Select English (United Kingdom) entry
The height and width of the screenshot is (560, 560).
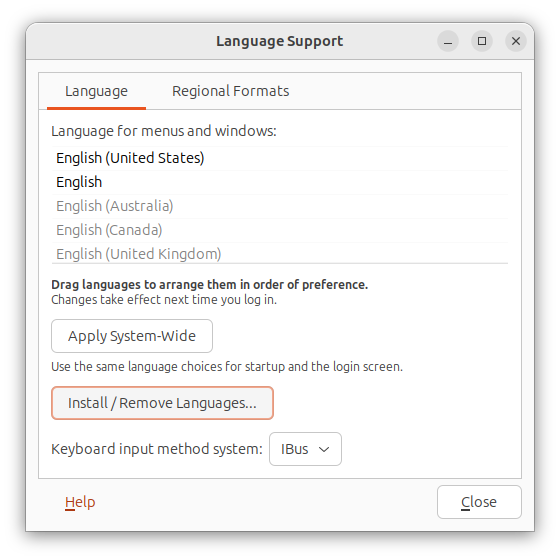click(280, 253)
